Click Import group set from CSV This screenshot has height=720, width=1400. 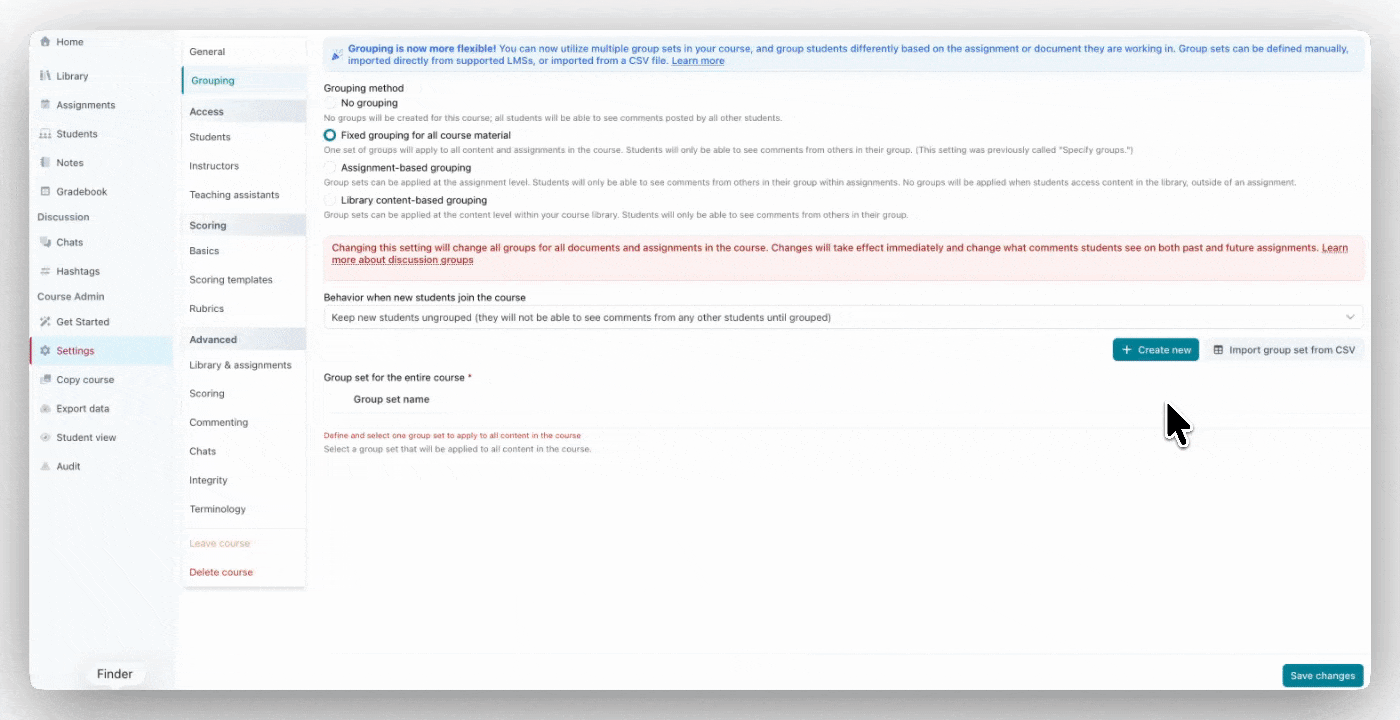point(1284,350)
